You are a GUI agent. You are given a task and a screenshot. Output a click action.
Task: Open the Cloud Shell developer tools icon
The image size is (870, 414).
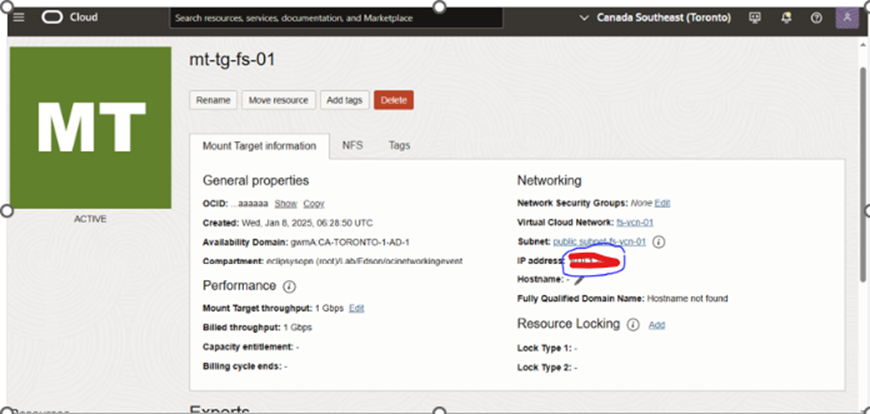755,18
